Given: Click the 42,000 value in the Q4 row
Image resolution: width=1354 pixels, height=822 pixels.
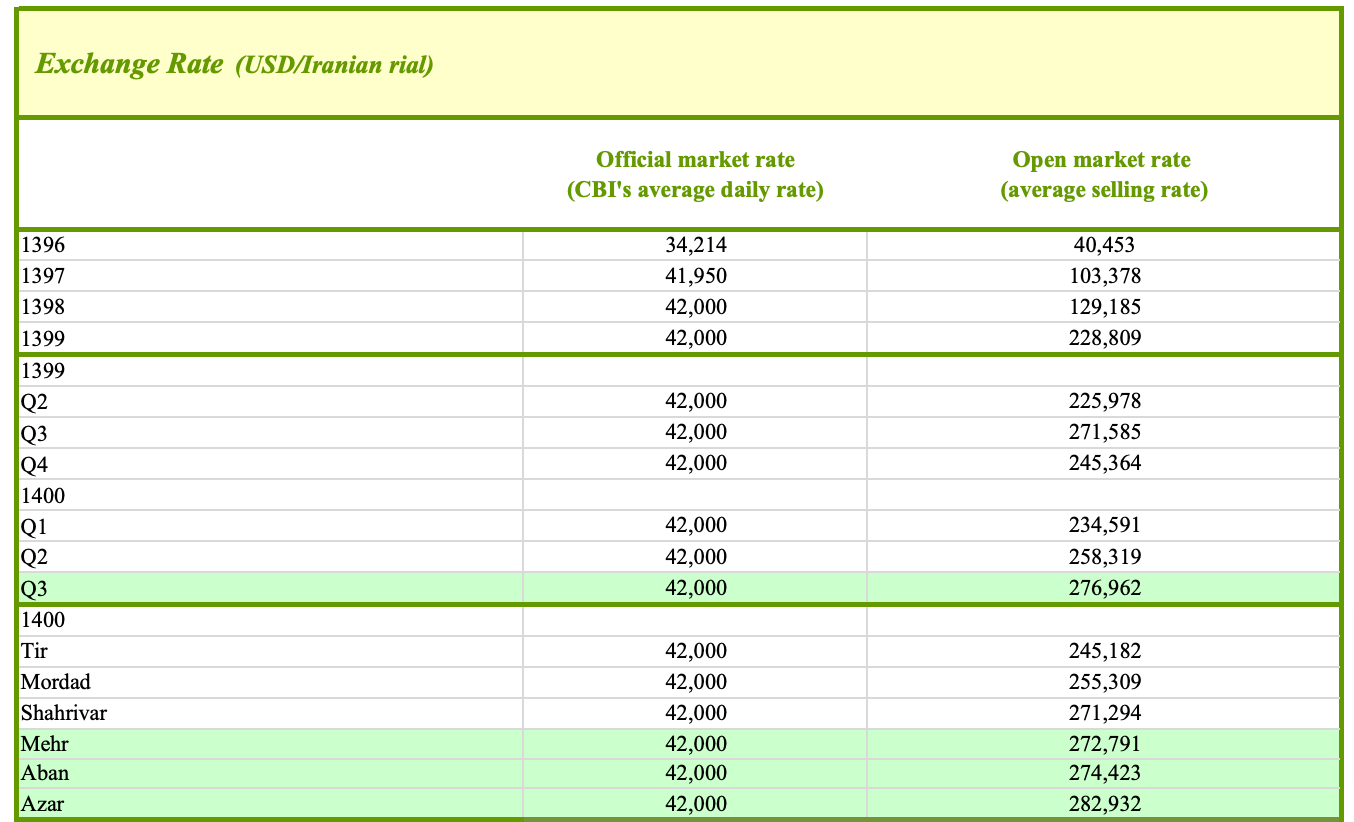Looking at the screenshot, I should pos(695,463).
